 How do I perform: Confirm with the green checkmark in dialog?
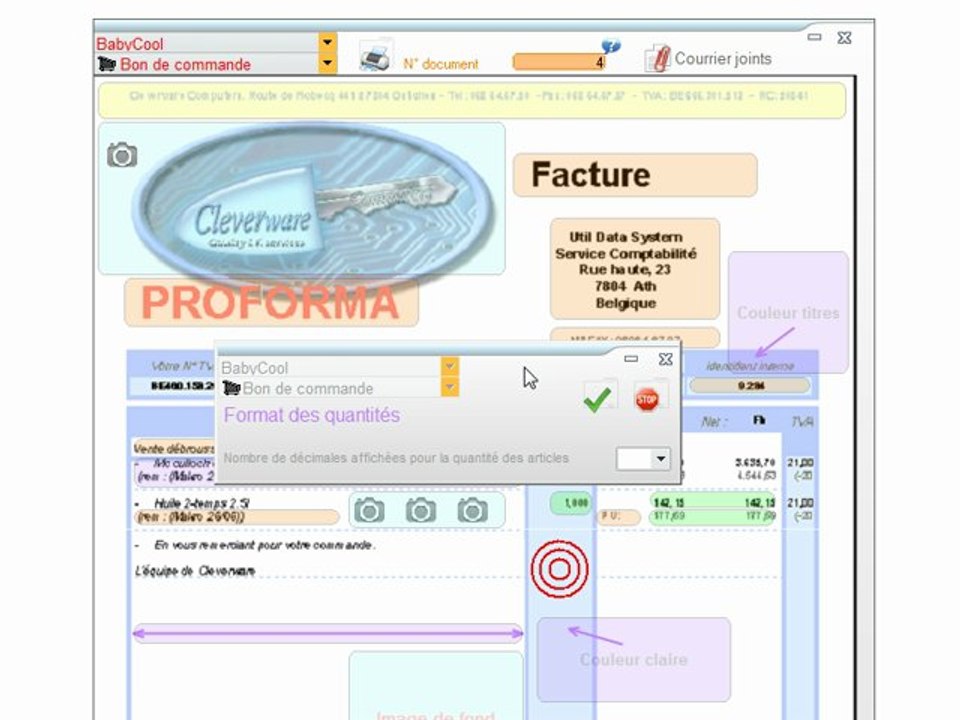(x=598, y=399)
